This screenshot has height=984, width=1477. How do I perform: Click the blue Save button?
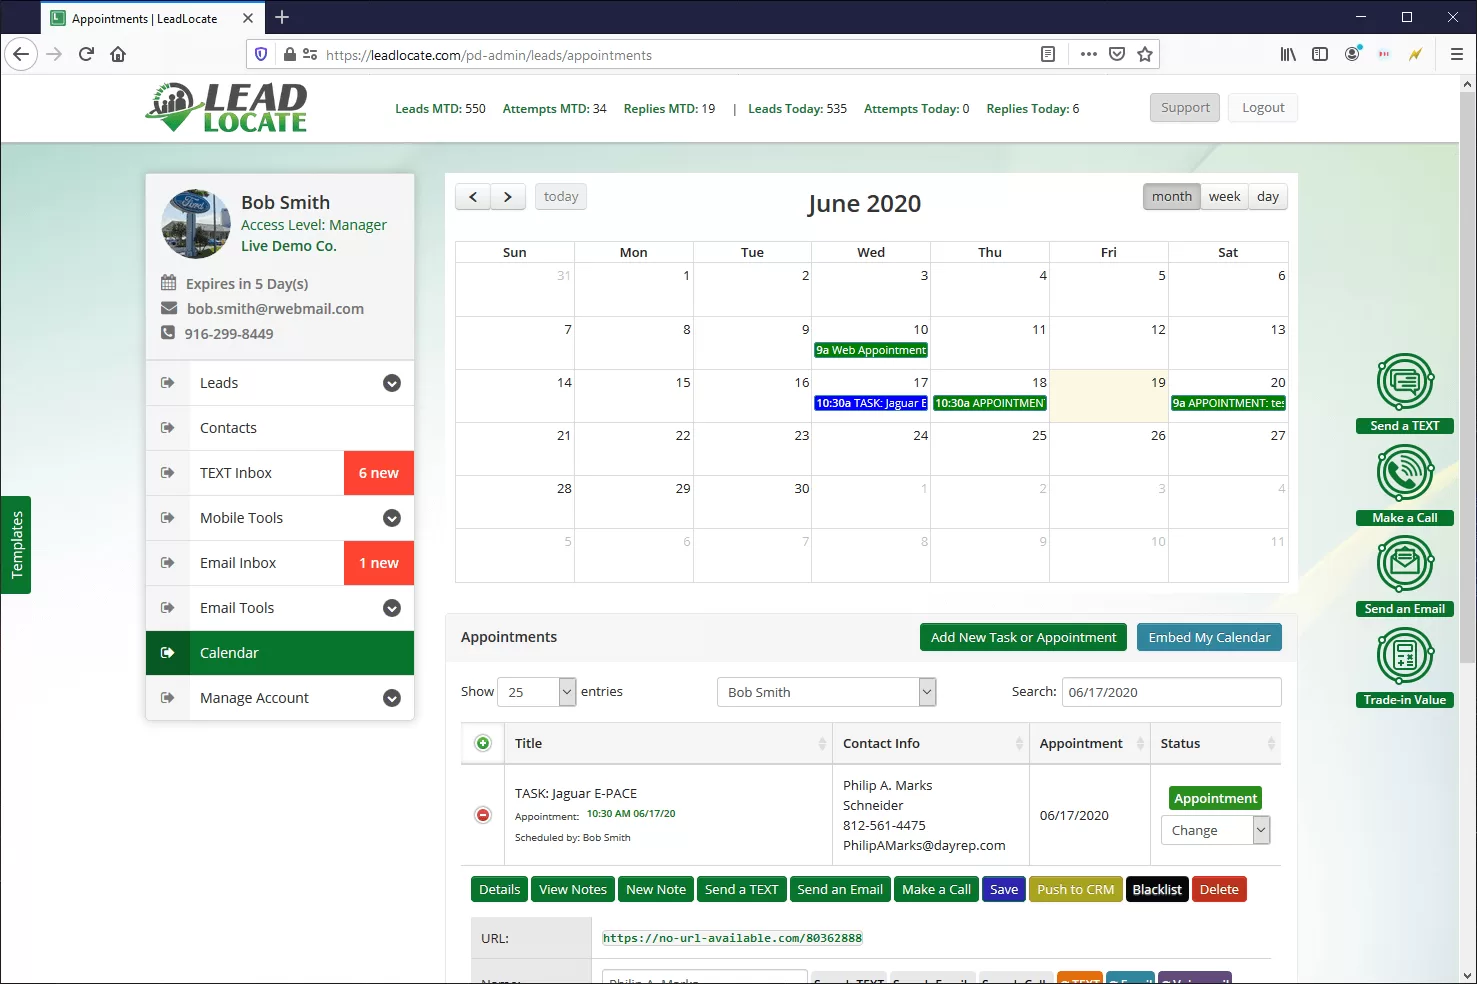pyautogui.click(x=1004, y=889)
